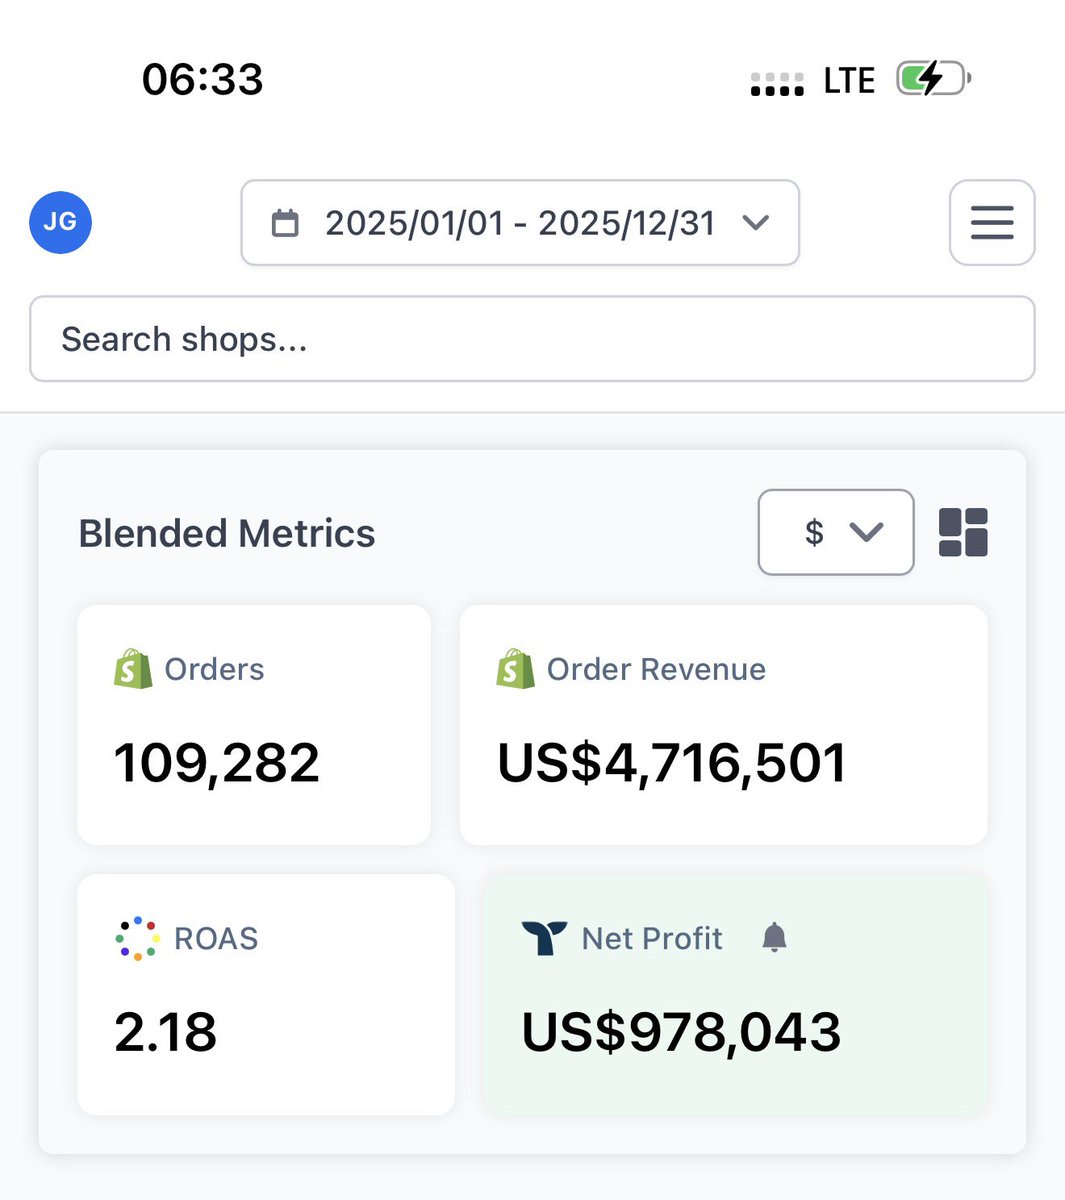Click the colorful dots ROAS icon
Screen dimensions: 1065x1200
tap(137, 938)
